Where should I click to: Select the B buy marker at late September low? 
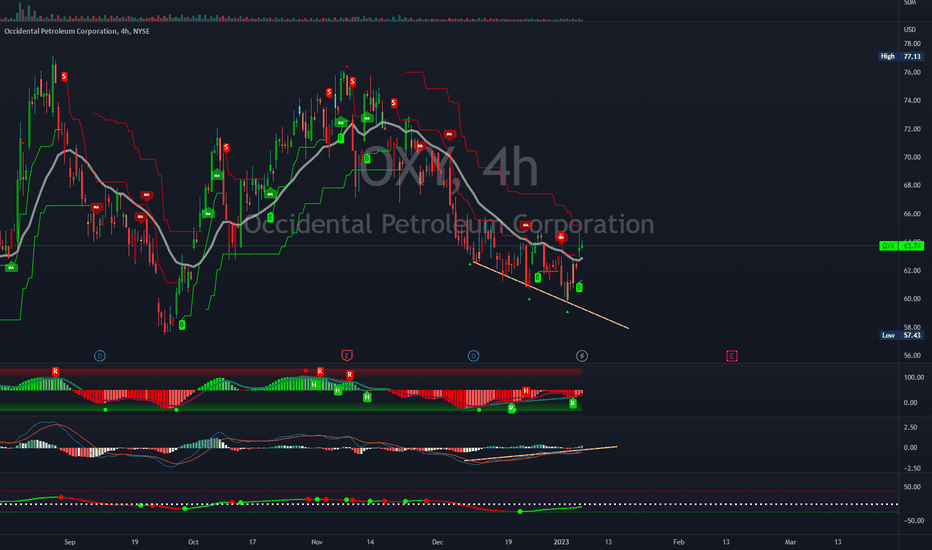[182, 325]
